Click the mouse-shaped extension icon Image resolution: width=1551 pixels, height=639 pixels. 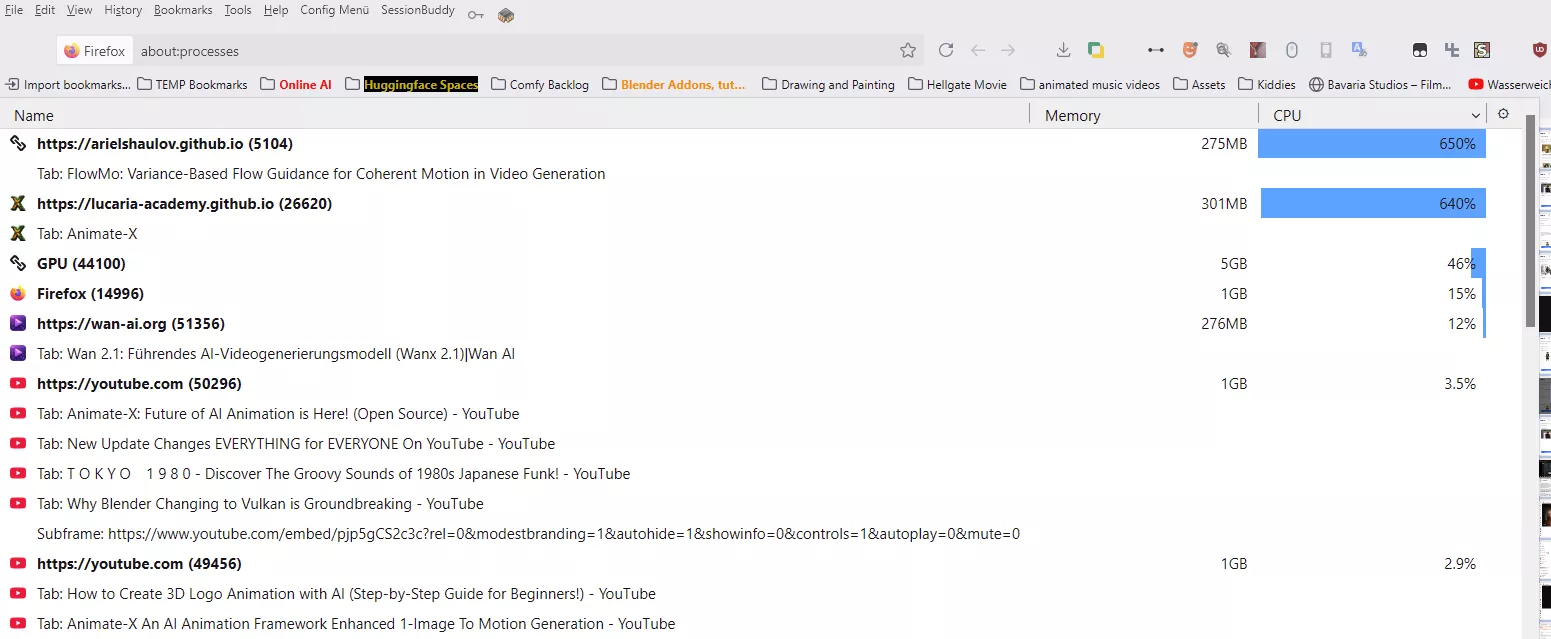tap(1292, 50)
